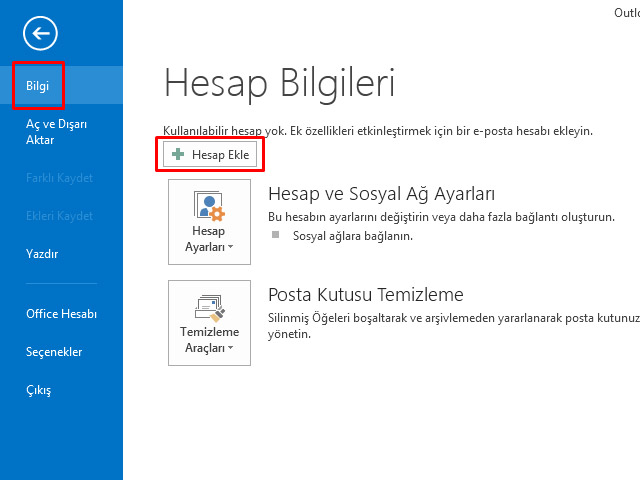The width and height of the screenshot is (640, 480).
Task: Select the Bilgi tab in sidebar
Action: (38, 87)
